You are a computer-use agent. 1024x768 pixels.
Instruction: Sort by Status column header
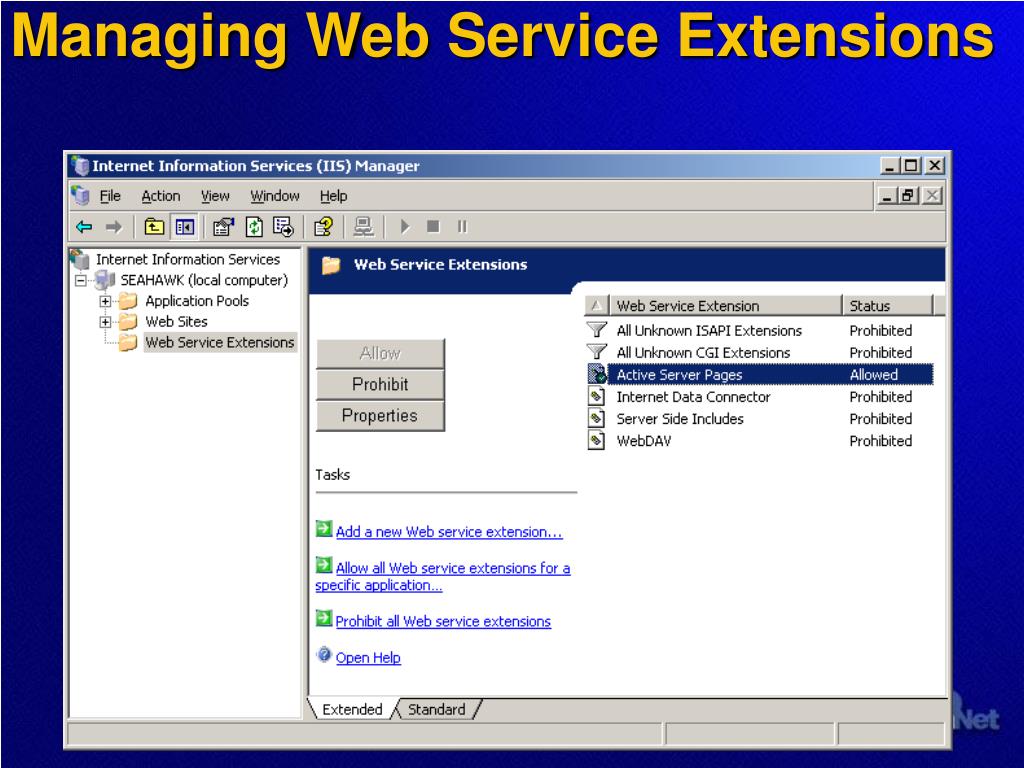click(888, 305)
